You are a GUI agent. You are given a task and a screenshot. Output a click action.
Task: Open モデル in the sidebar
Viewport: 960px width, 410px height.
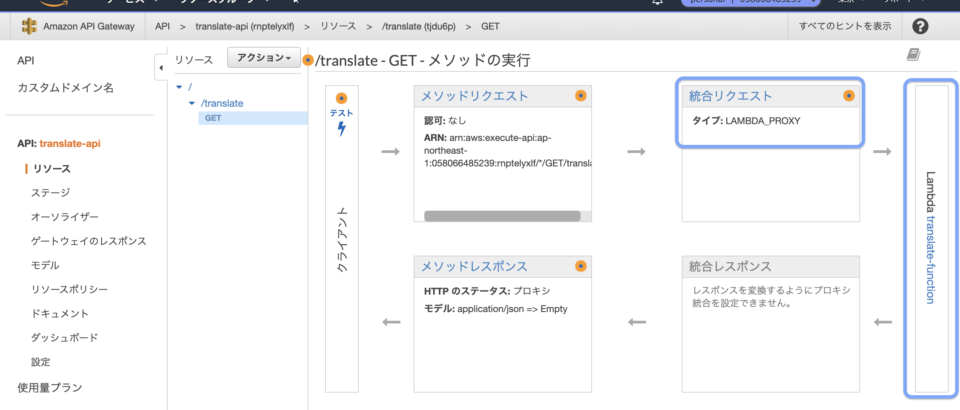45,265
